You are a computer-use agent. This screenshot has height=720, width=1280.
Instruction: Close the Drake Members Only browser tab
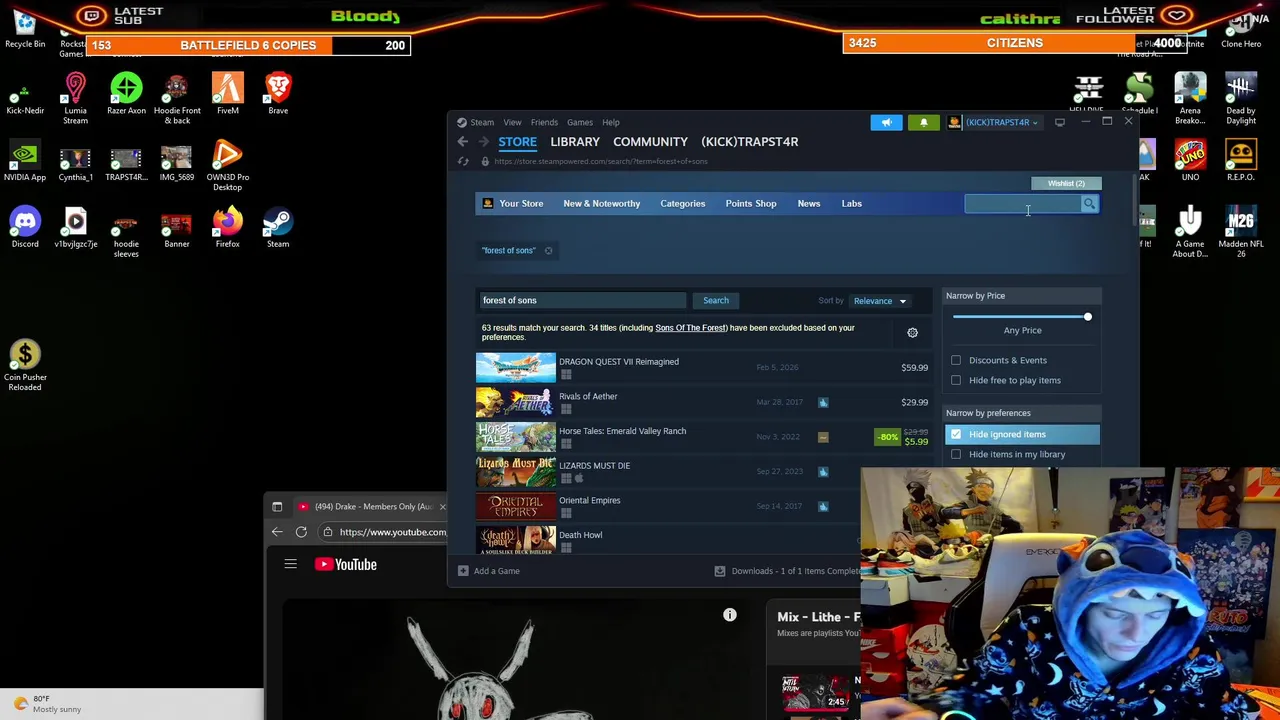click(x=442, y=507)
